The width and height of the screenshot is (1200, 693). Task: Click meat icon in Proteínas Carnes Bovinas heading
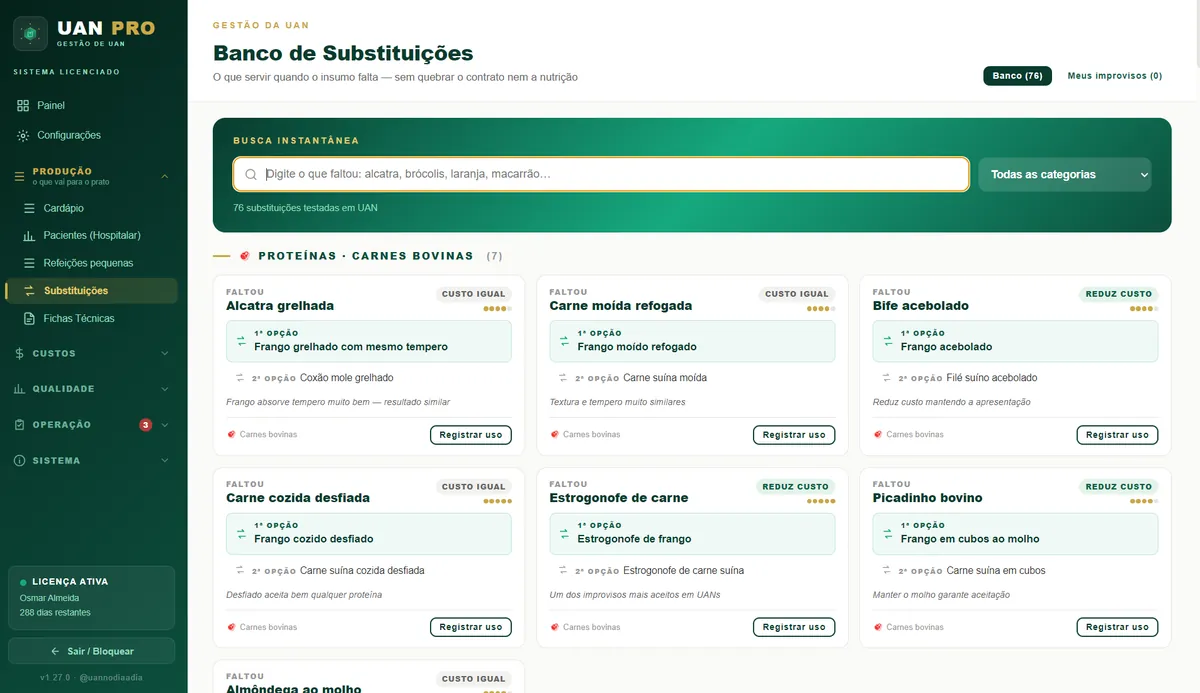coord(245,256)
